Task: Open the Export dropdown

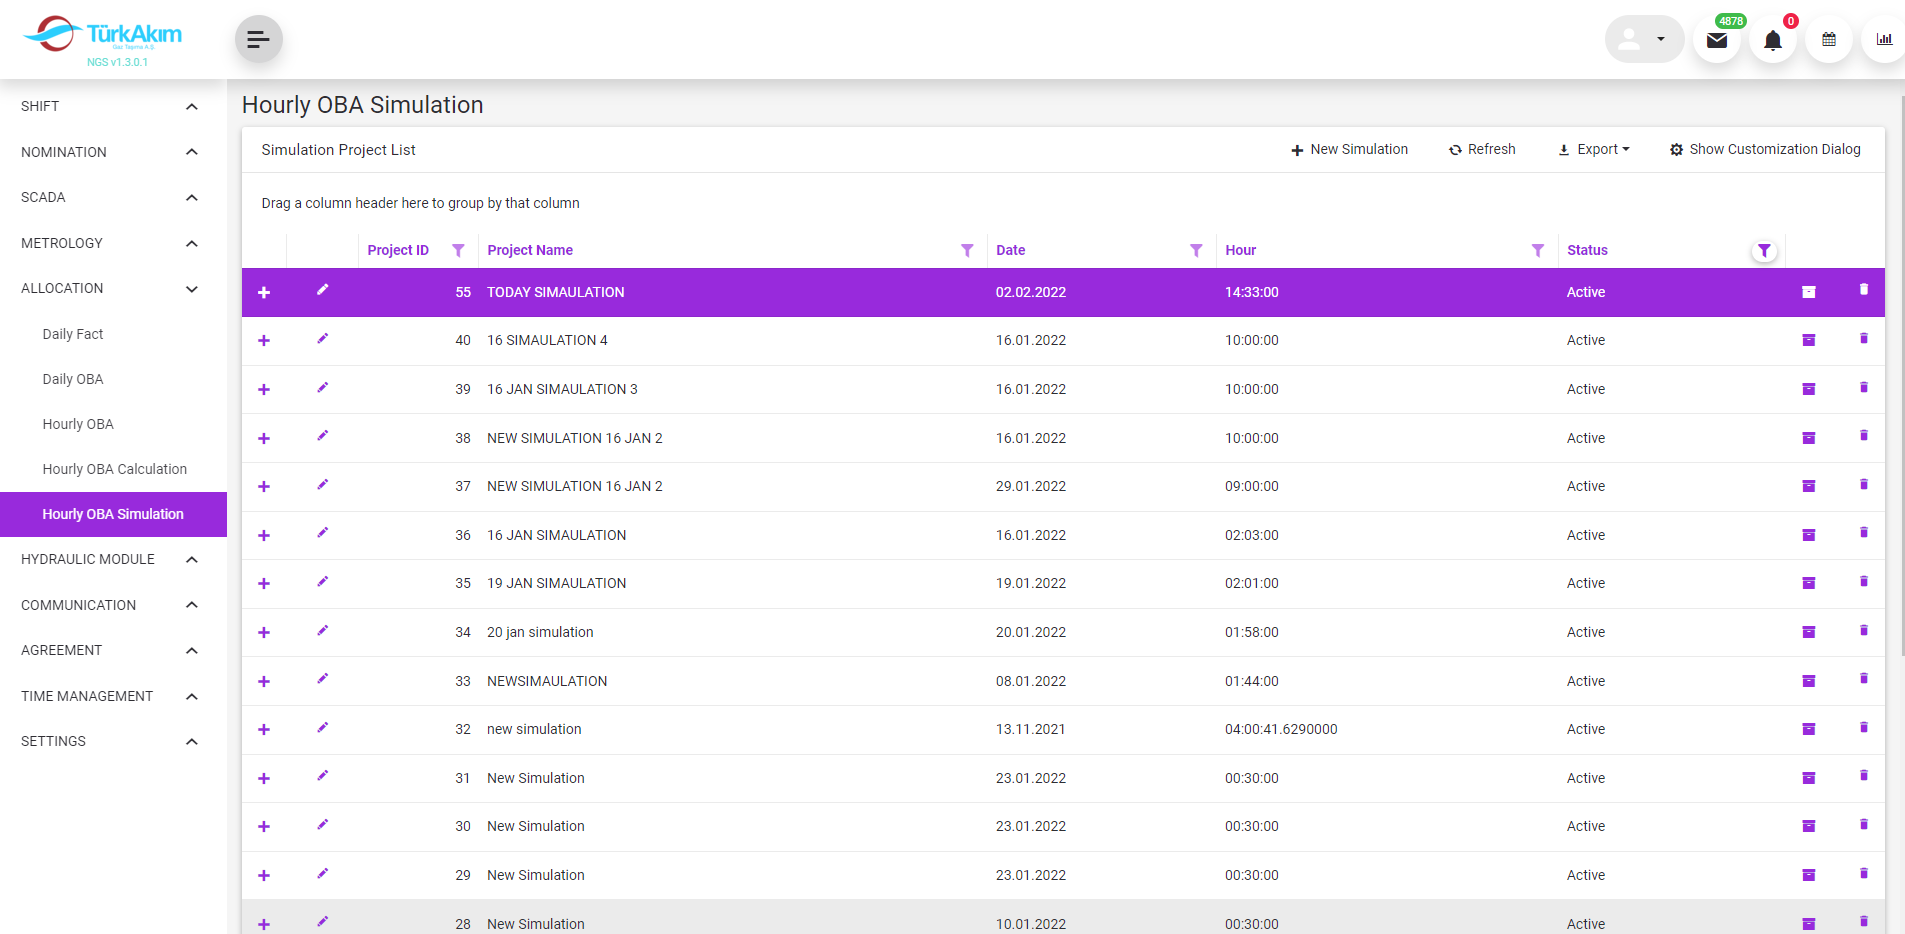Action: (x=1594, y=150)
